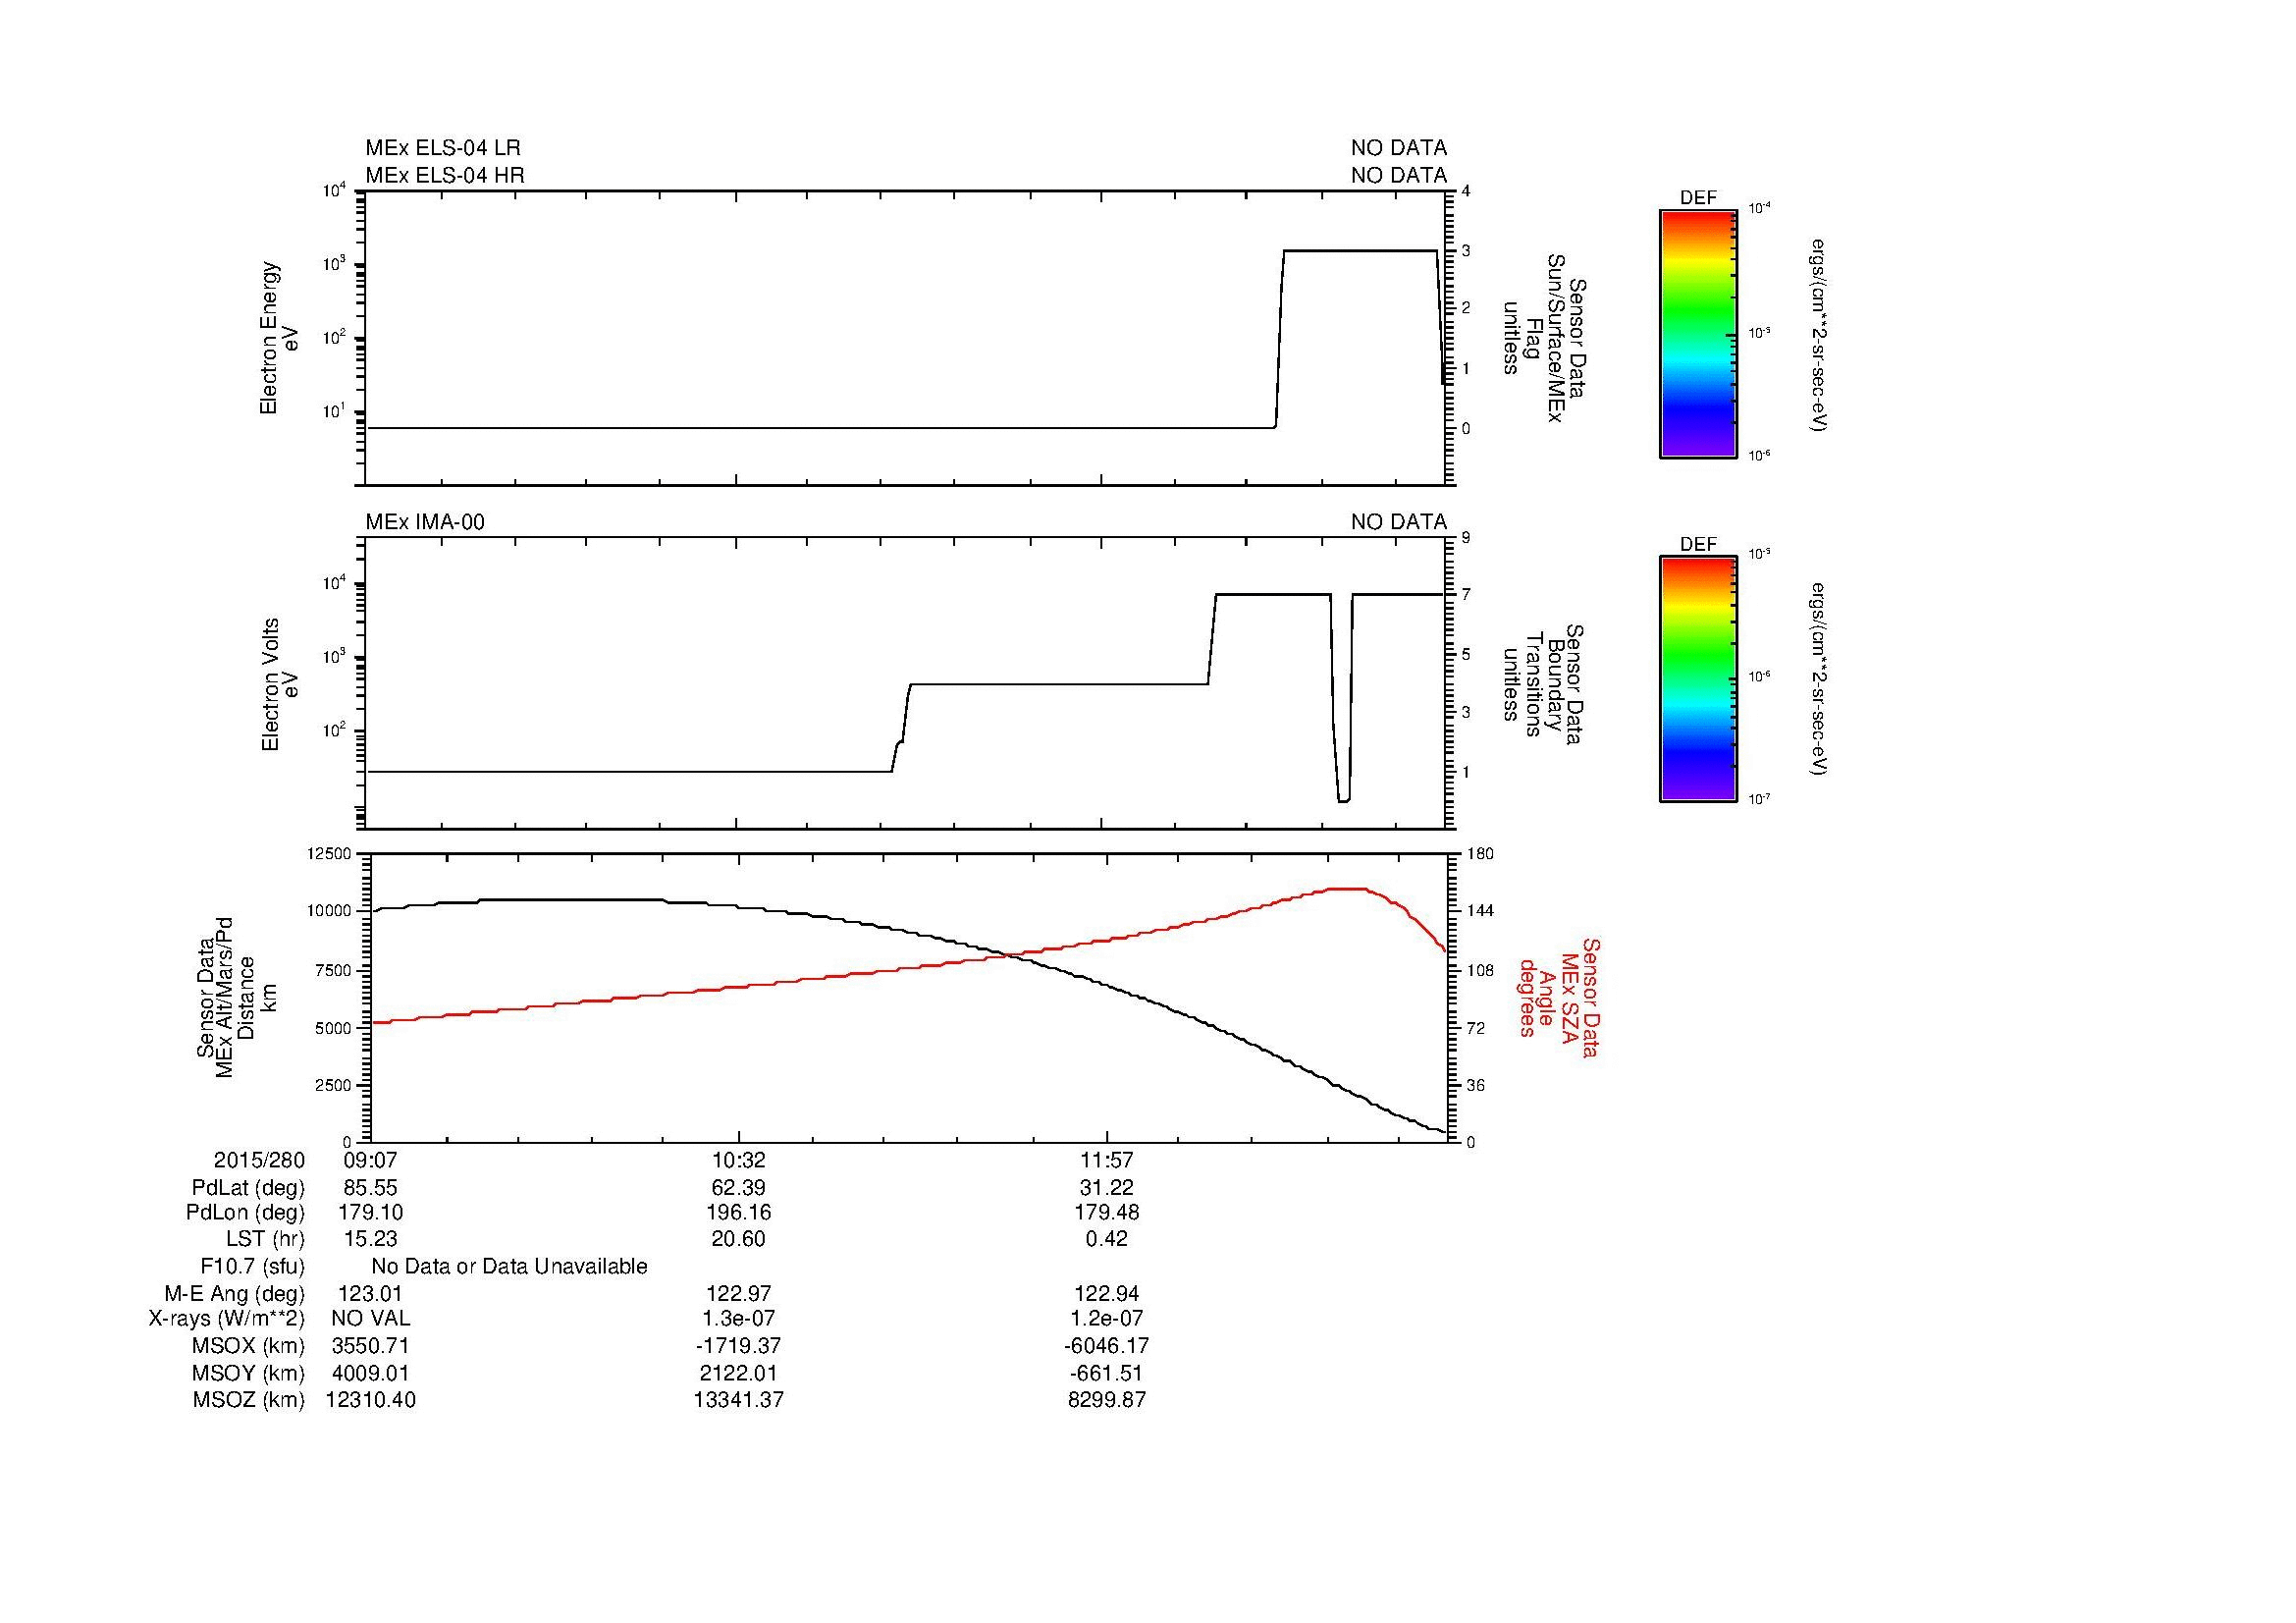Click the PdLat value '62.39'

pyautogui.click(x=738, y=1188)
